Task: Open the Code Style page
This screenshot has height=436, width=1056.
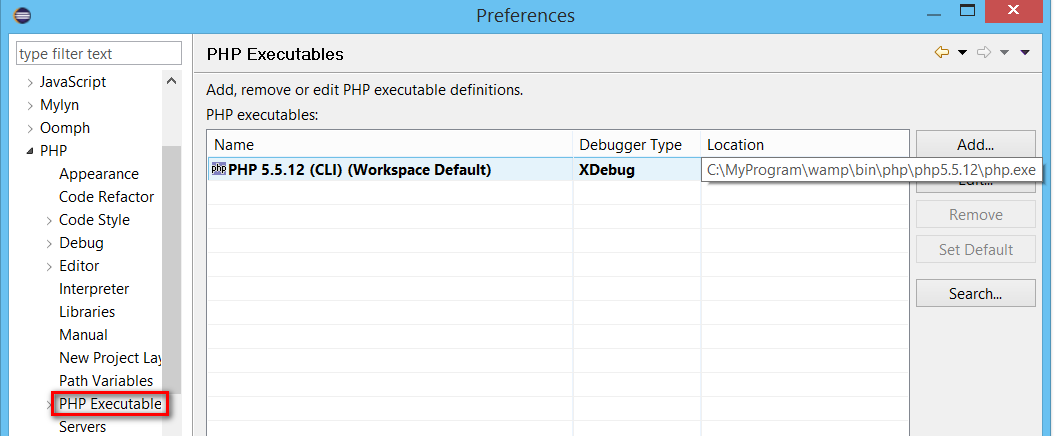Action: (94, 220)
